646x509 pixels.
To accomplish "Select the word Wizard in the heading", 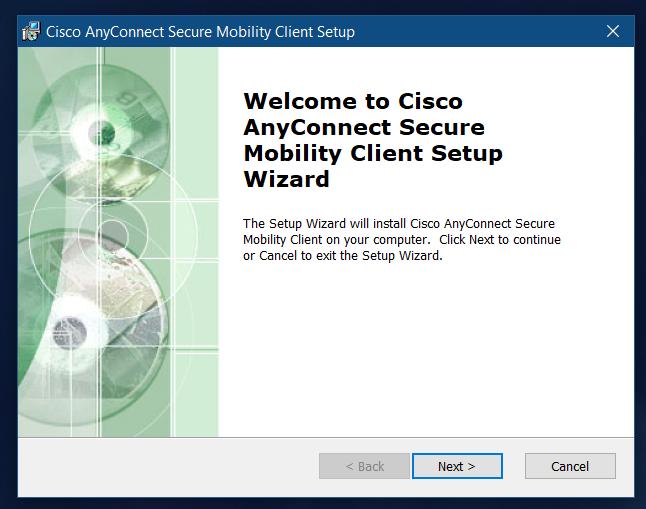I will 287,179.
